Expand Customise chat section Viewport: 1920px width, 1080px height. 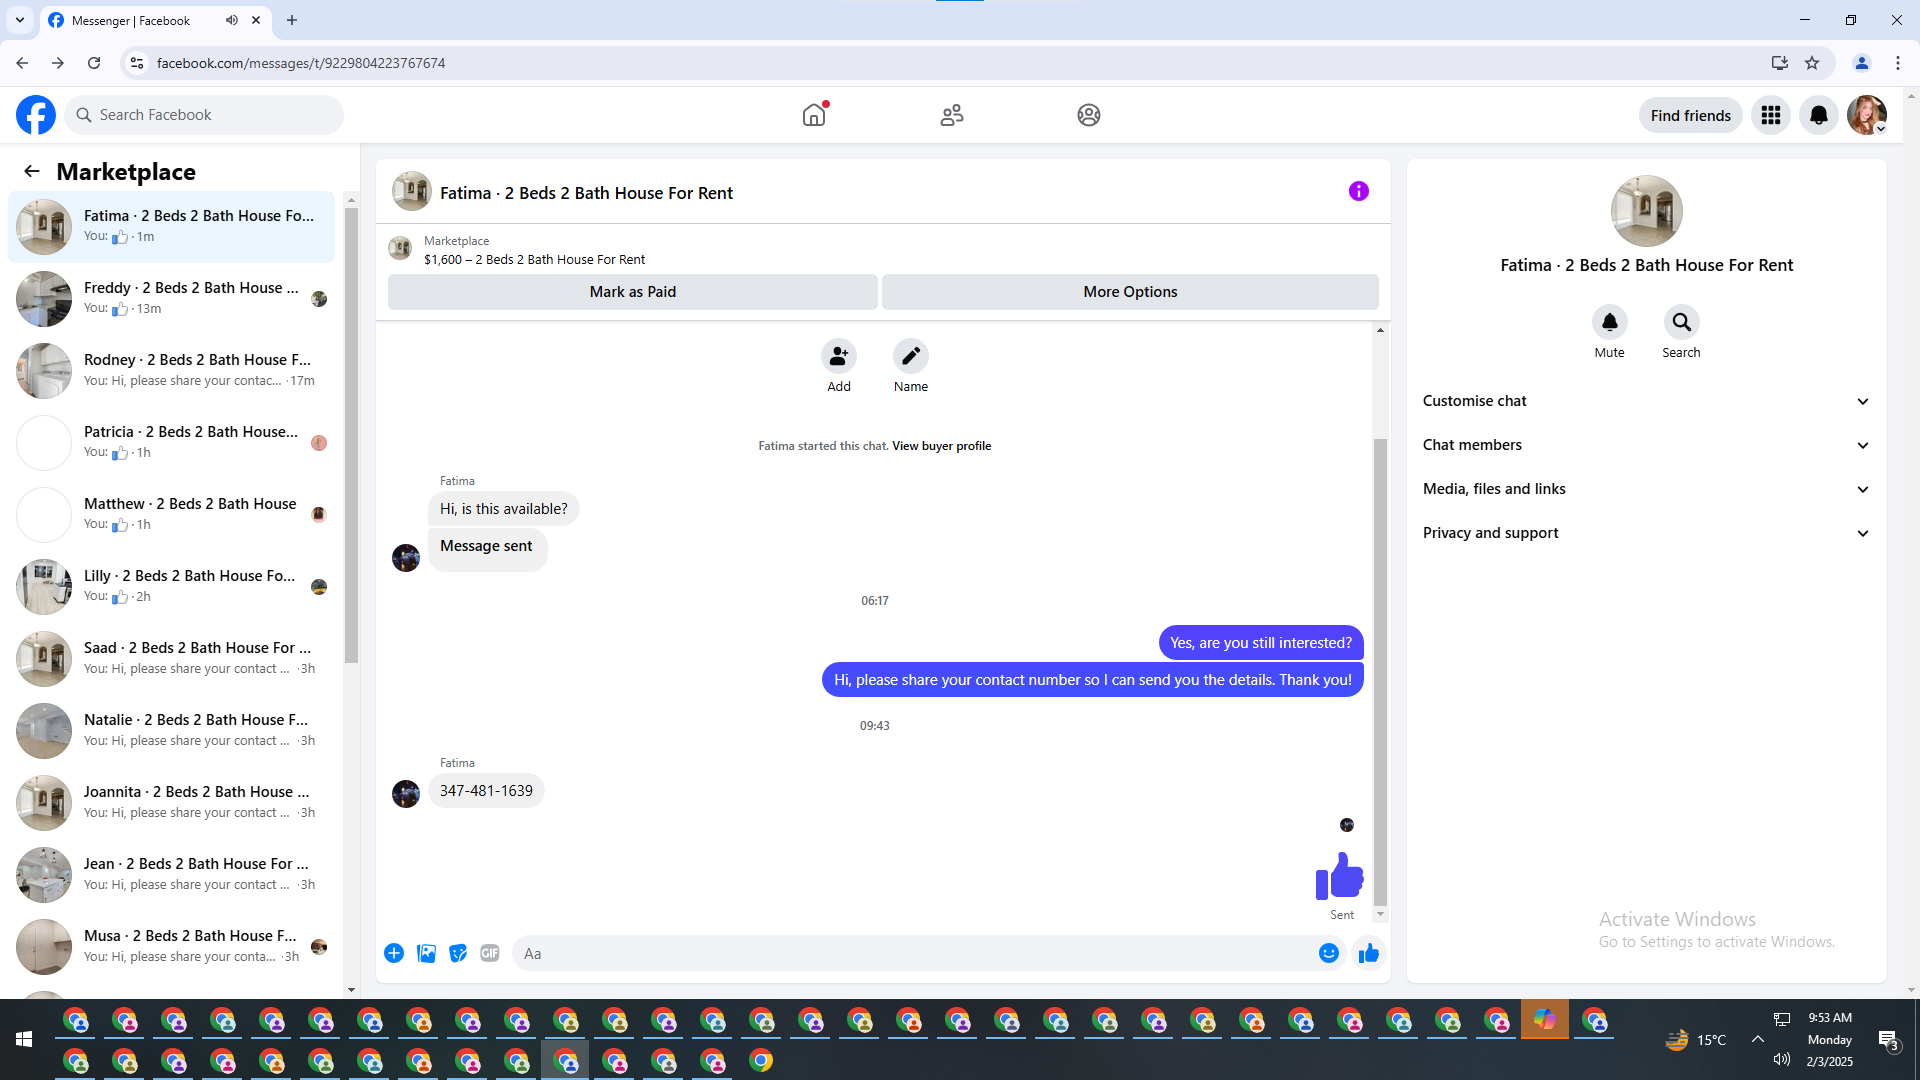(x=1646, y=401)
